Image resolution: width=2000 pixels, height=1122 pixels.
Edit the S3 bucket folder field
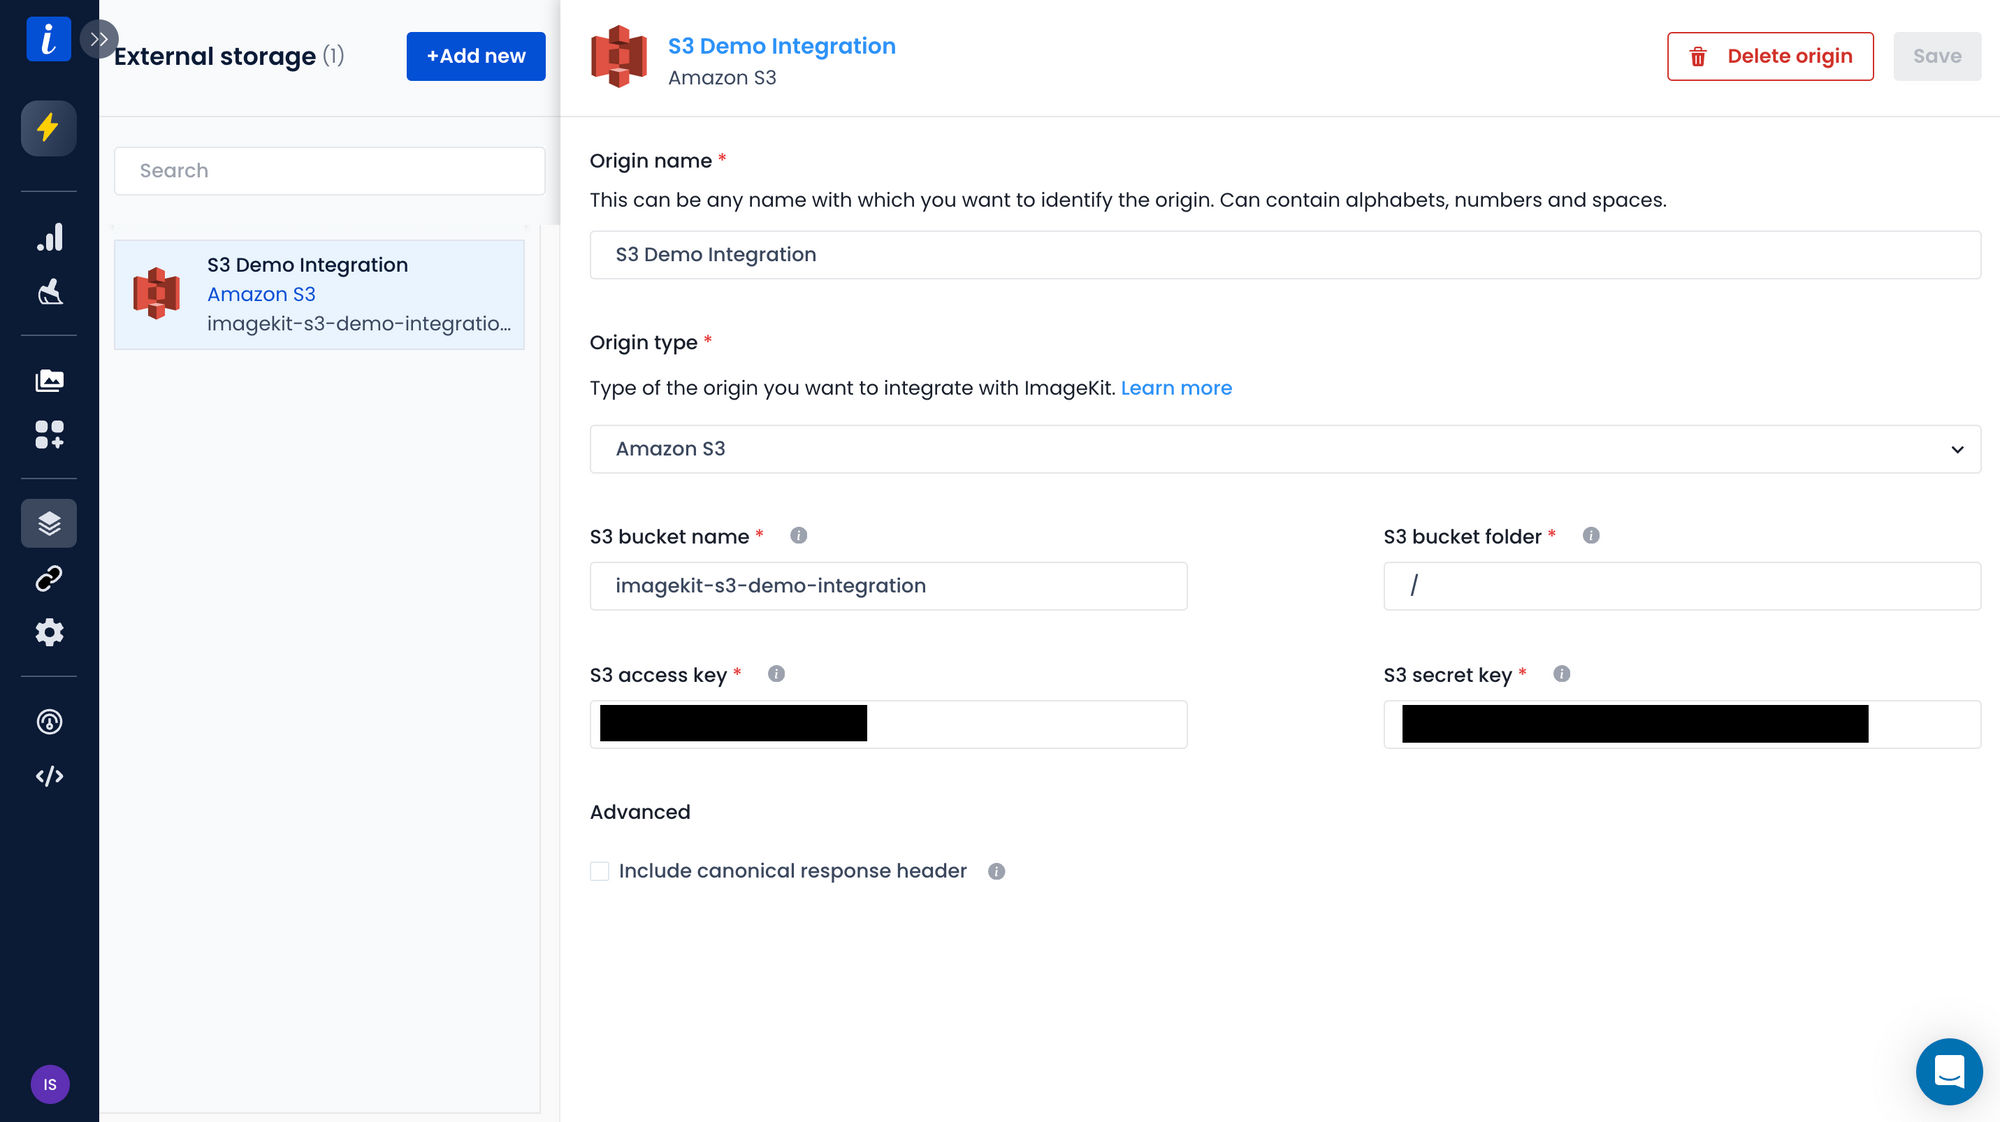[1682, 586]
